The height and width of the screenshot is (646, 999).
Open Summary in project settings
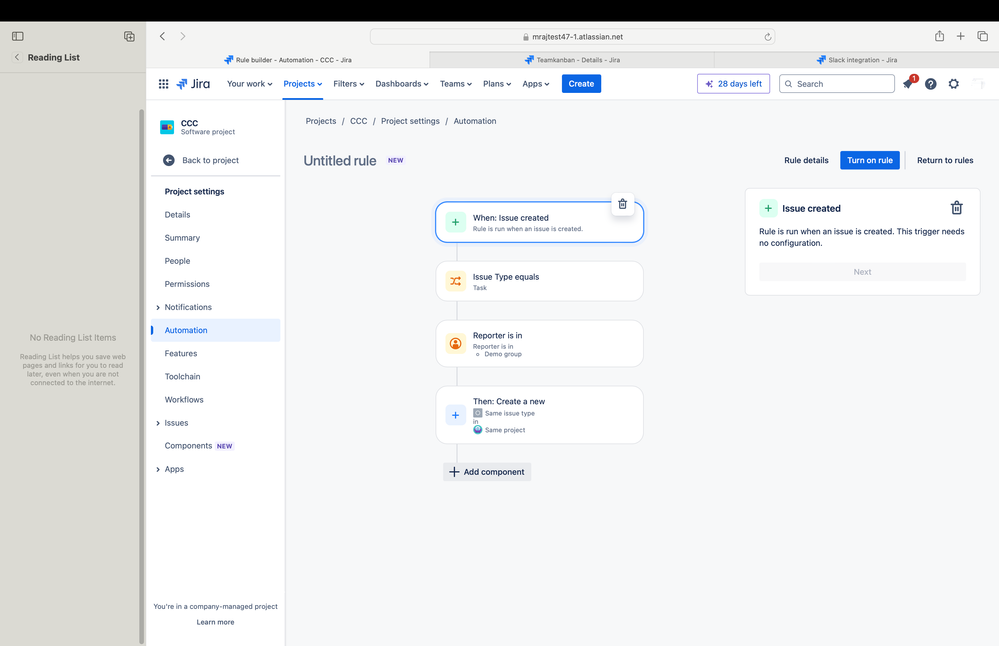click(x=215, y=238)
